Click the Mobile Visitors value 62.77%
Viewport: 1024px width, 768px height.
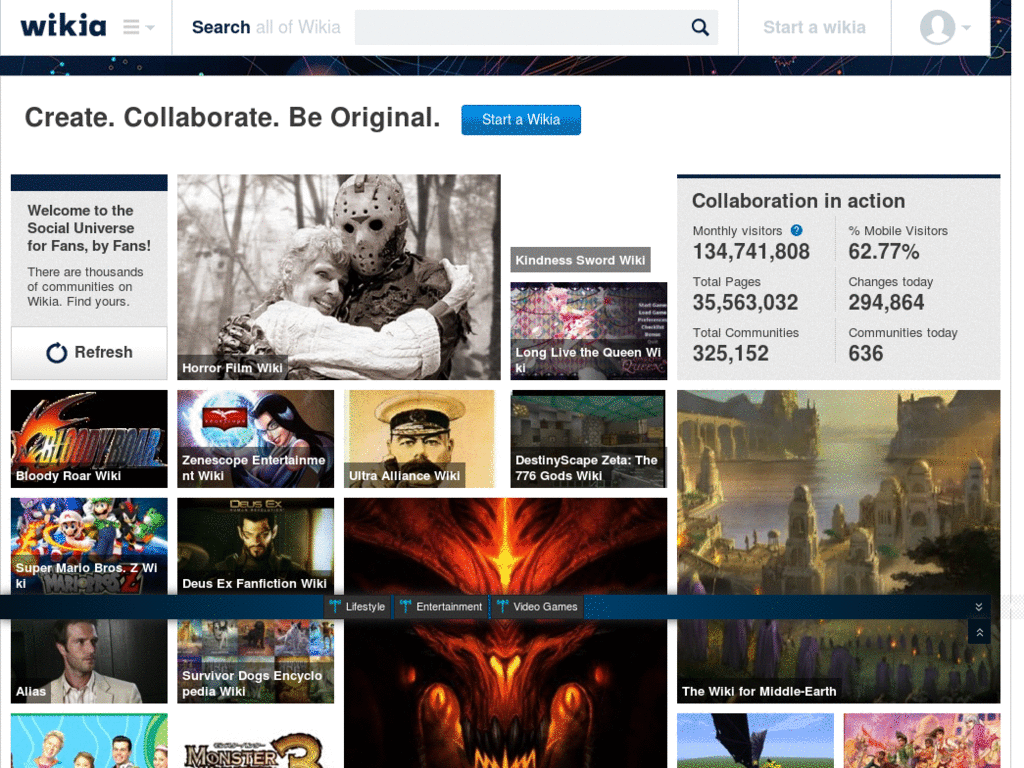[884, 251]
